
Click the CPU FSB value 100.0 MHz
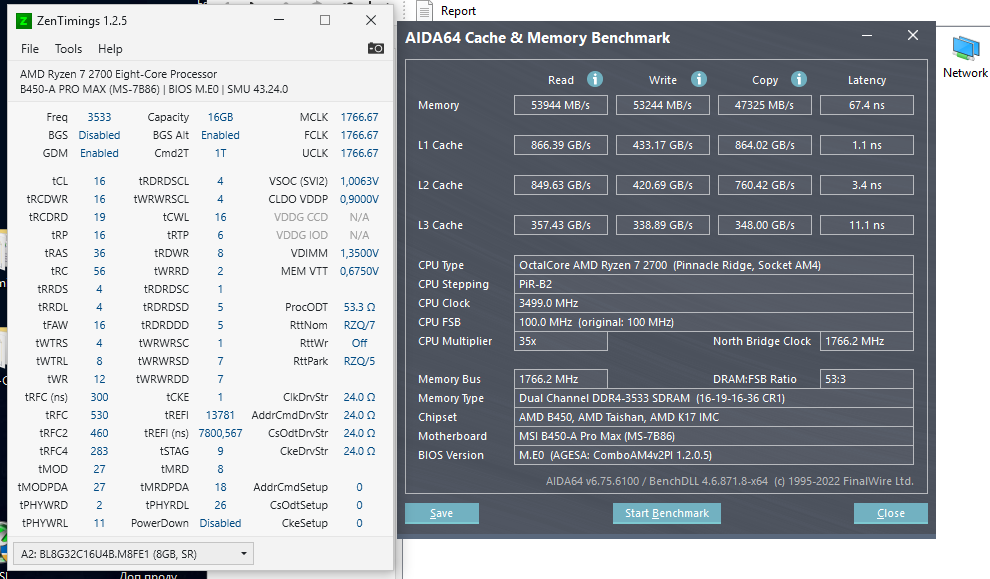click(713, 322)
